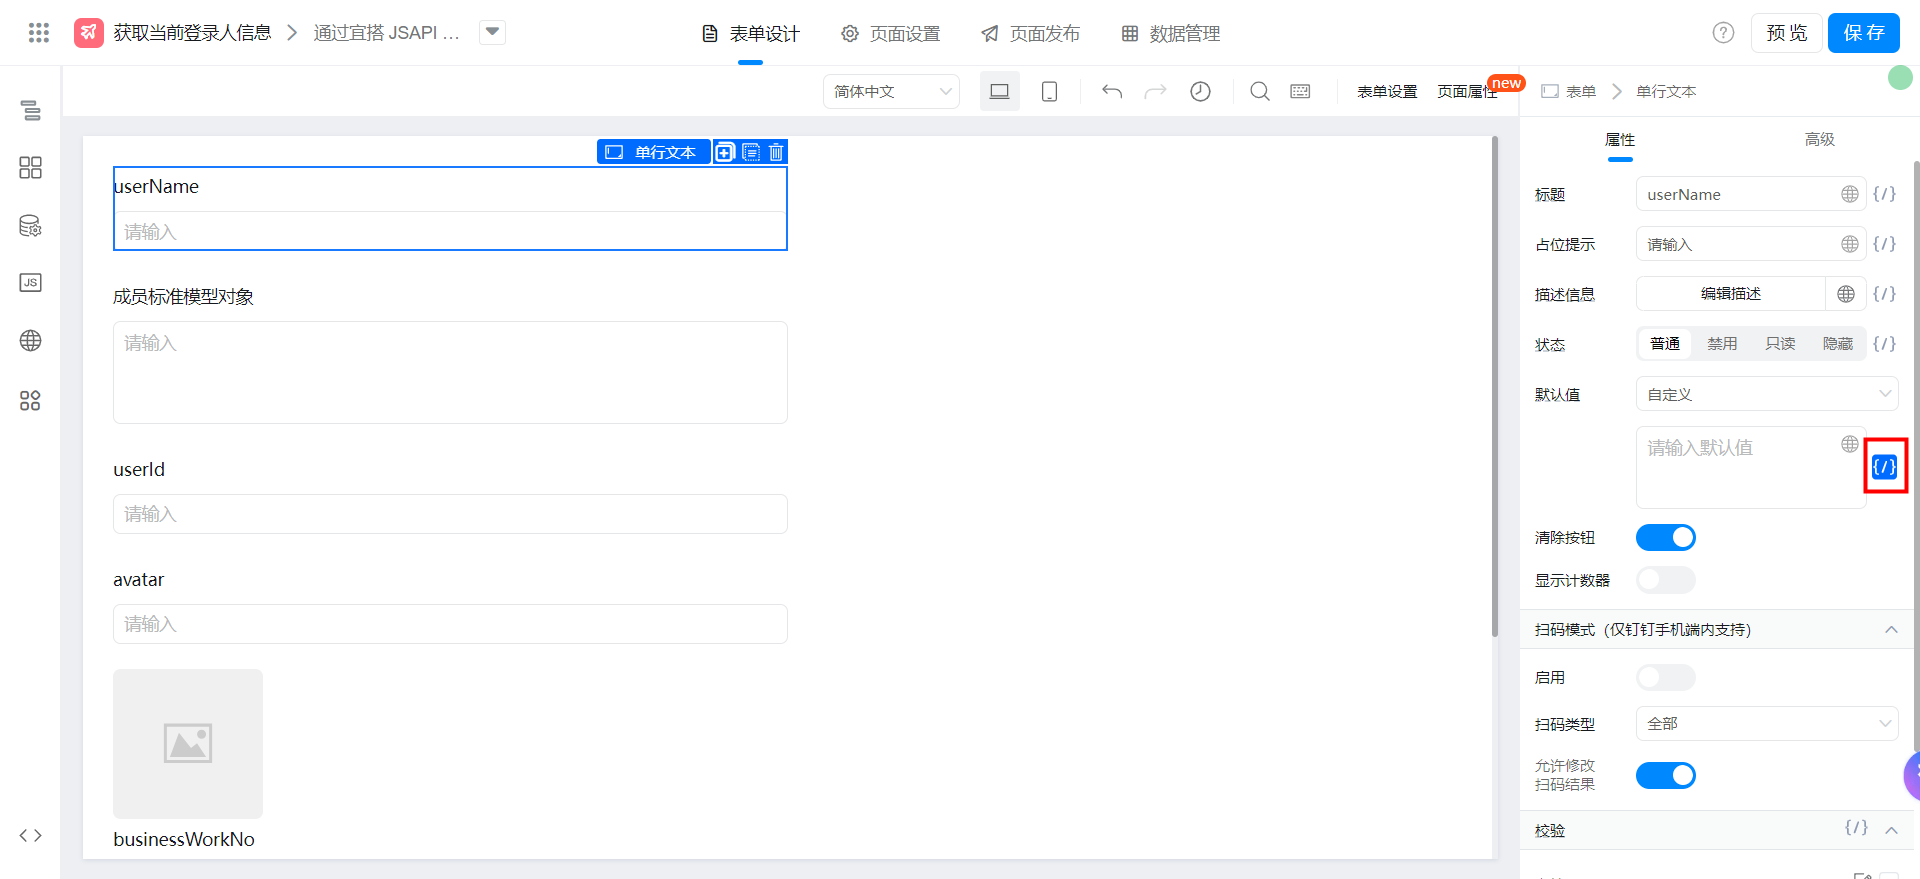Open the version history clock icon

1200,91
